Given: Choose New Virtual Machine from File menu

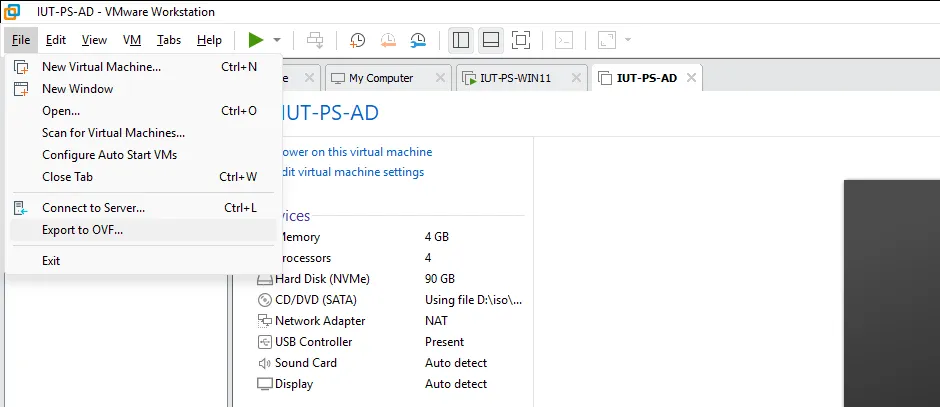Looking at the screenshot, I should [x=101, y=67].
